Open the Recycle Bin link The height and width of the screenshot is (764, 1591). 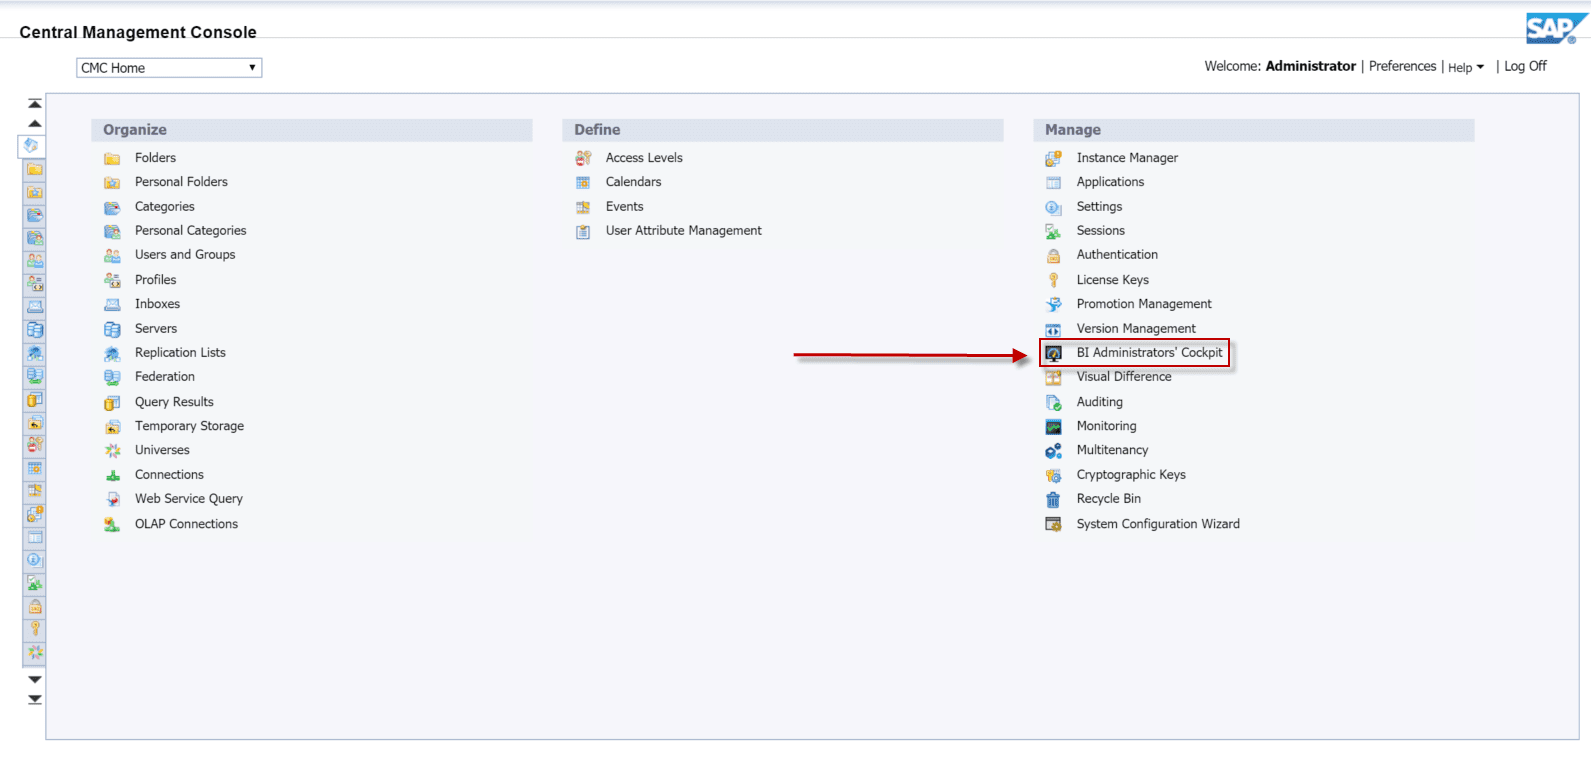click(x=1109, y=499)
